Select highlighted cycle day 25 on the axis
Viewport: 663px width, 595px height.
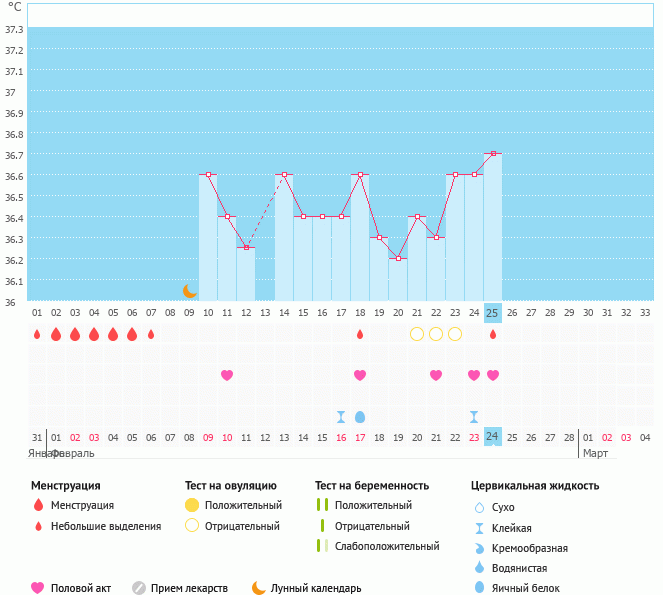[x=492, y=312]
